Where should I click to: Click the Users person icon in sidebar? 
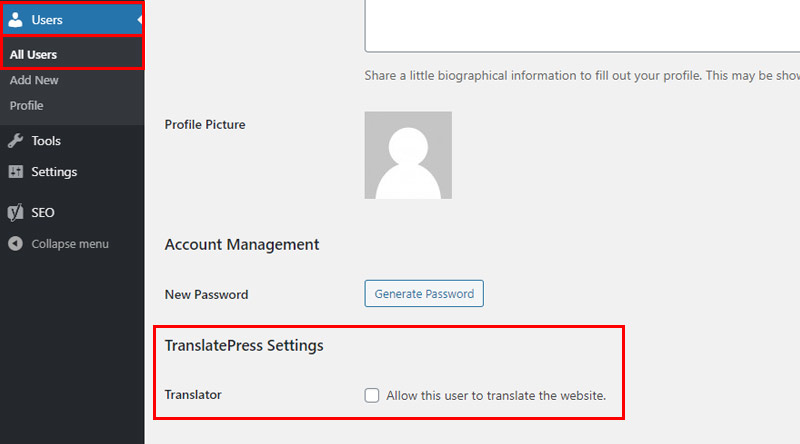coord(16,19)
